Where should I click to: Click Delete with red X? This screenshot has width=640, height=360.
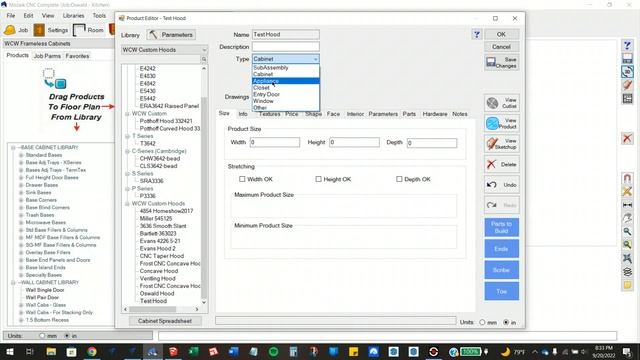point(501,164)
